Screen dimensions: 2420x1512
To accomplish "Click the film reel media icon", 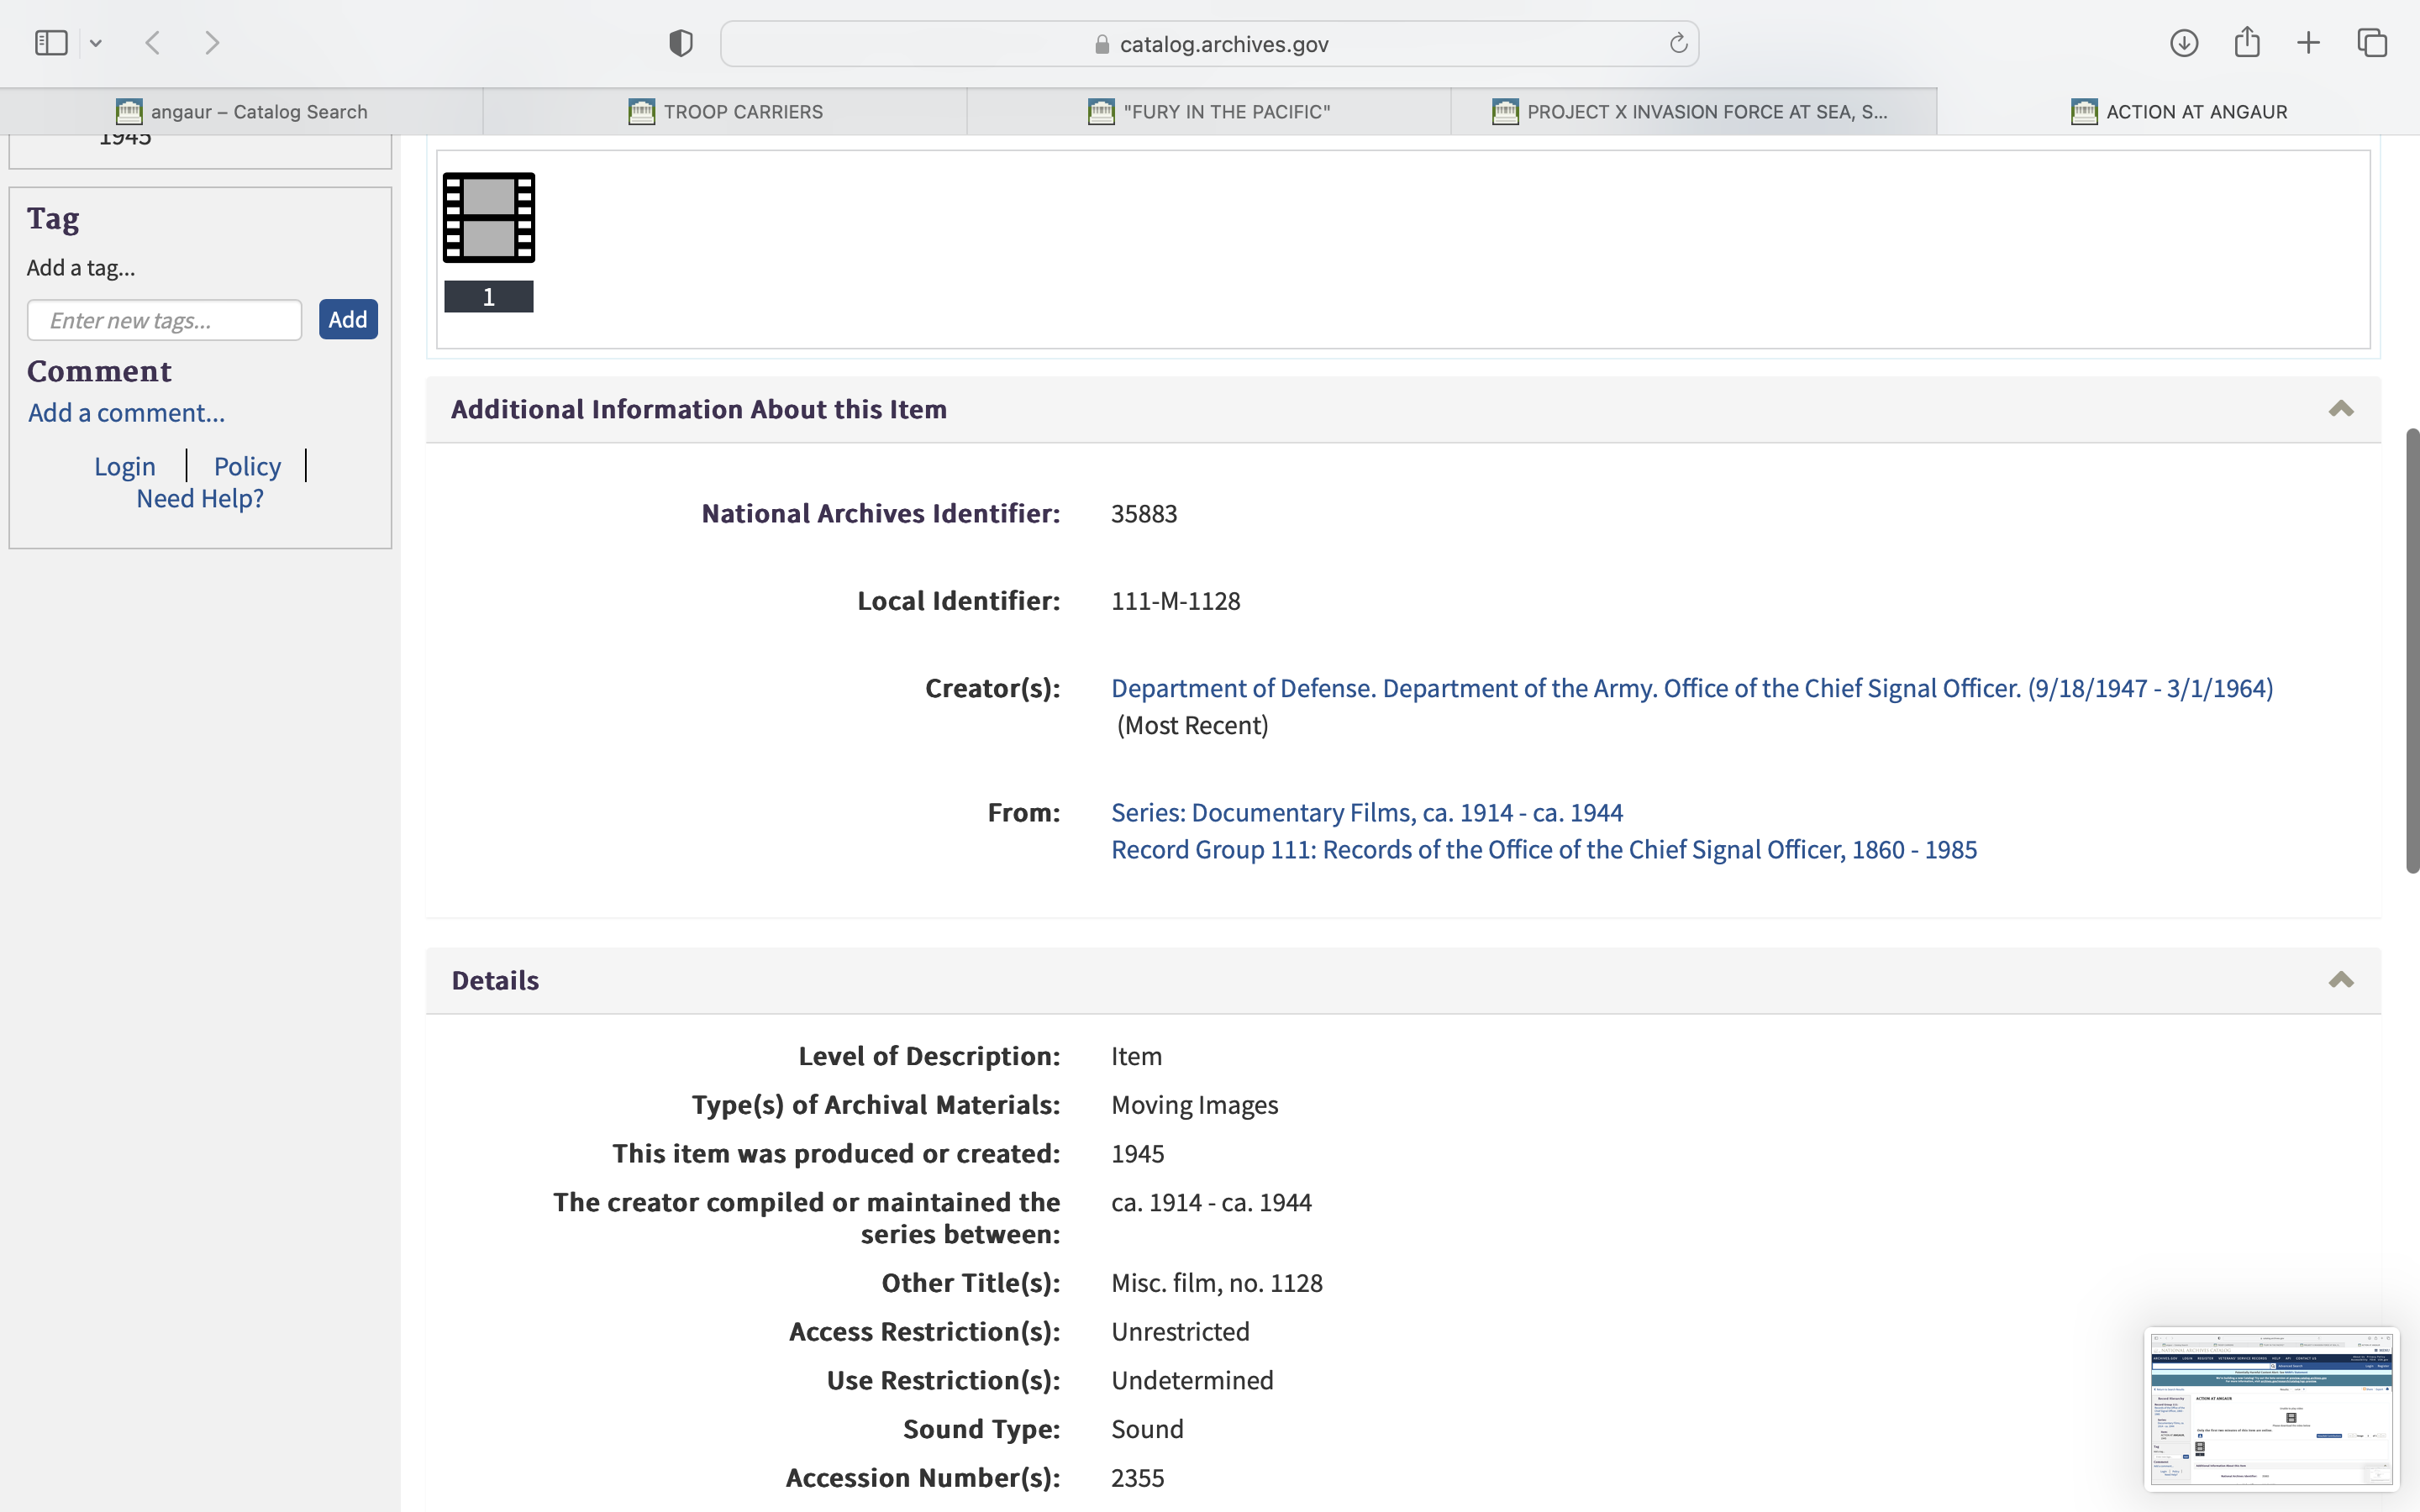I will (x=488, y=217).
